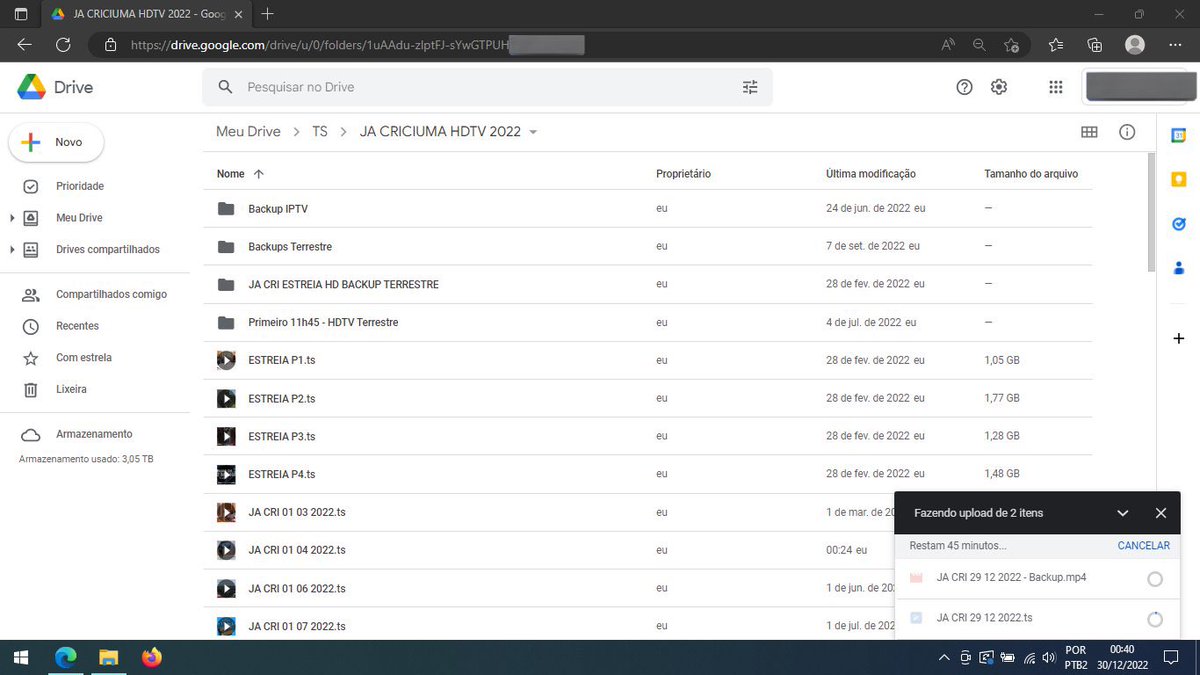Select the JA CRICIUMA HDTV 2022 browser tab
The image size is (1200, 675).
tap(145, 14)
